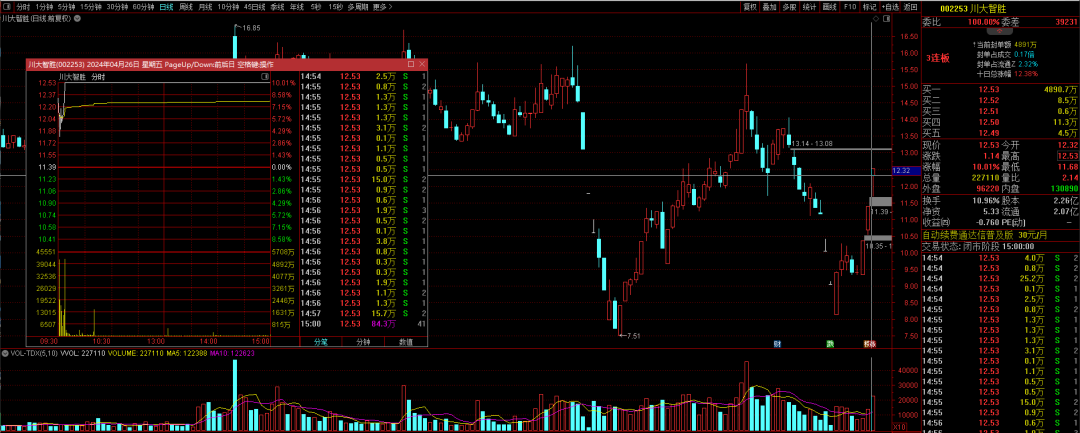Click 买二 price 12.52 row
This screenshot has height=433, width=1080.
1001,100
